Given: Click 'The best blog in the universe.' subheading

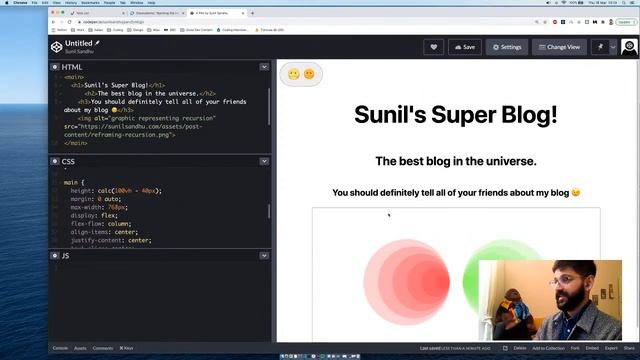Looking at the screenshot, I should pos(456,161).
